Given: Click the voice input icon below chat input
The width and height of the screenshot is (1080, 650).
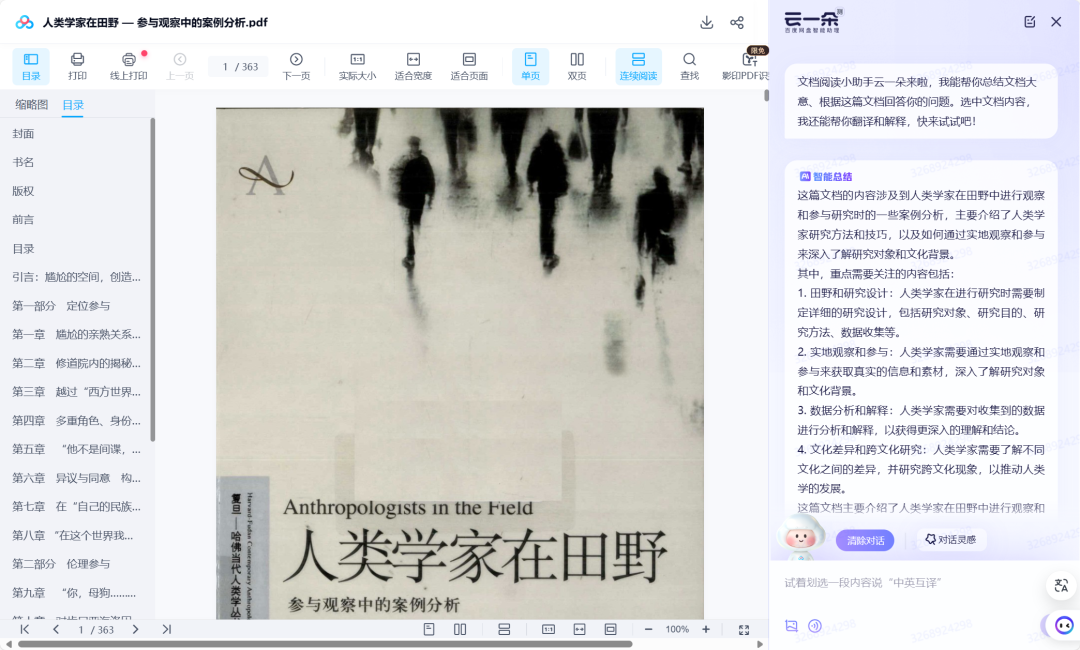Looking at the screenshot, I should coord(815,625).
